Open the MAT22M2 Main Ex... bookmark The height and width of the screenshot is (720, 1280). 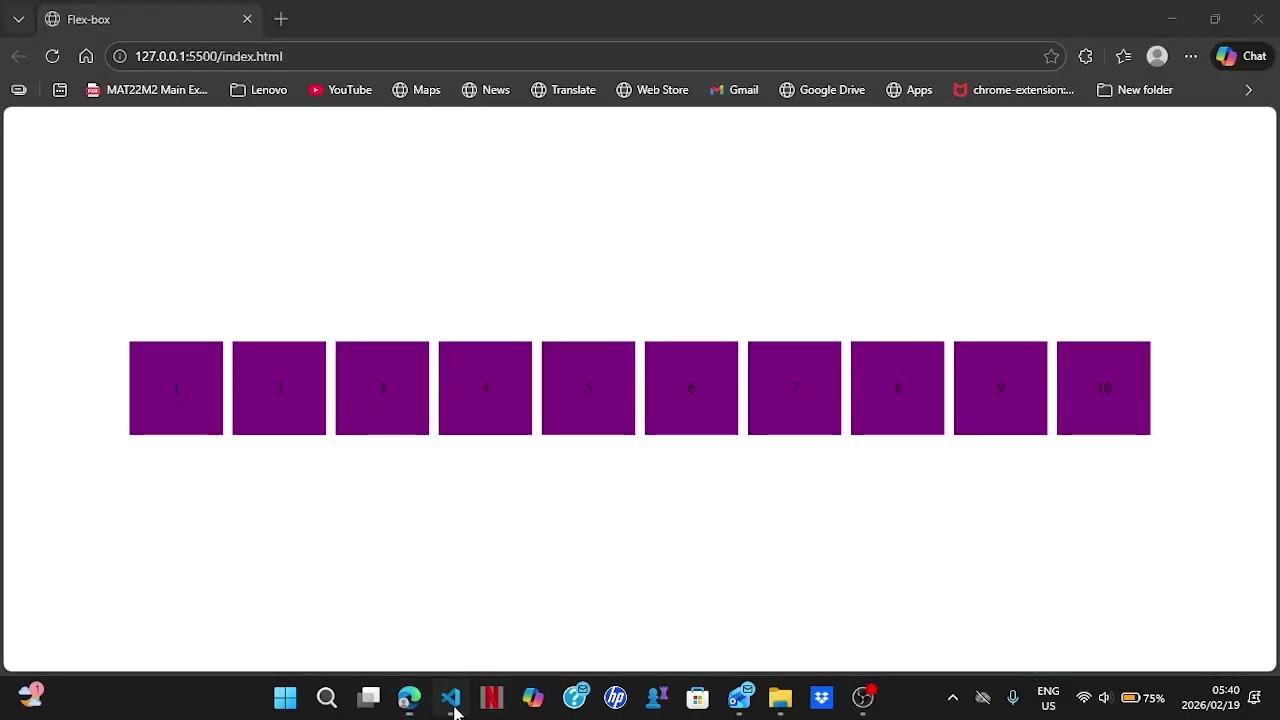147,90
